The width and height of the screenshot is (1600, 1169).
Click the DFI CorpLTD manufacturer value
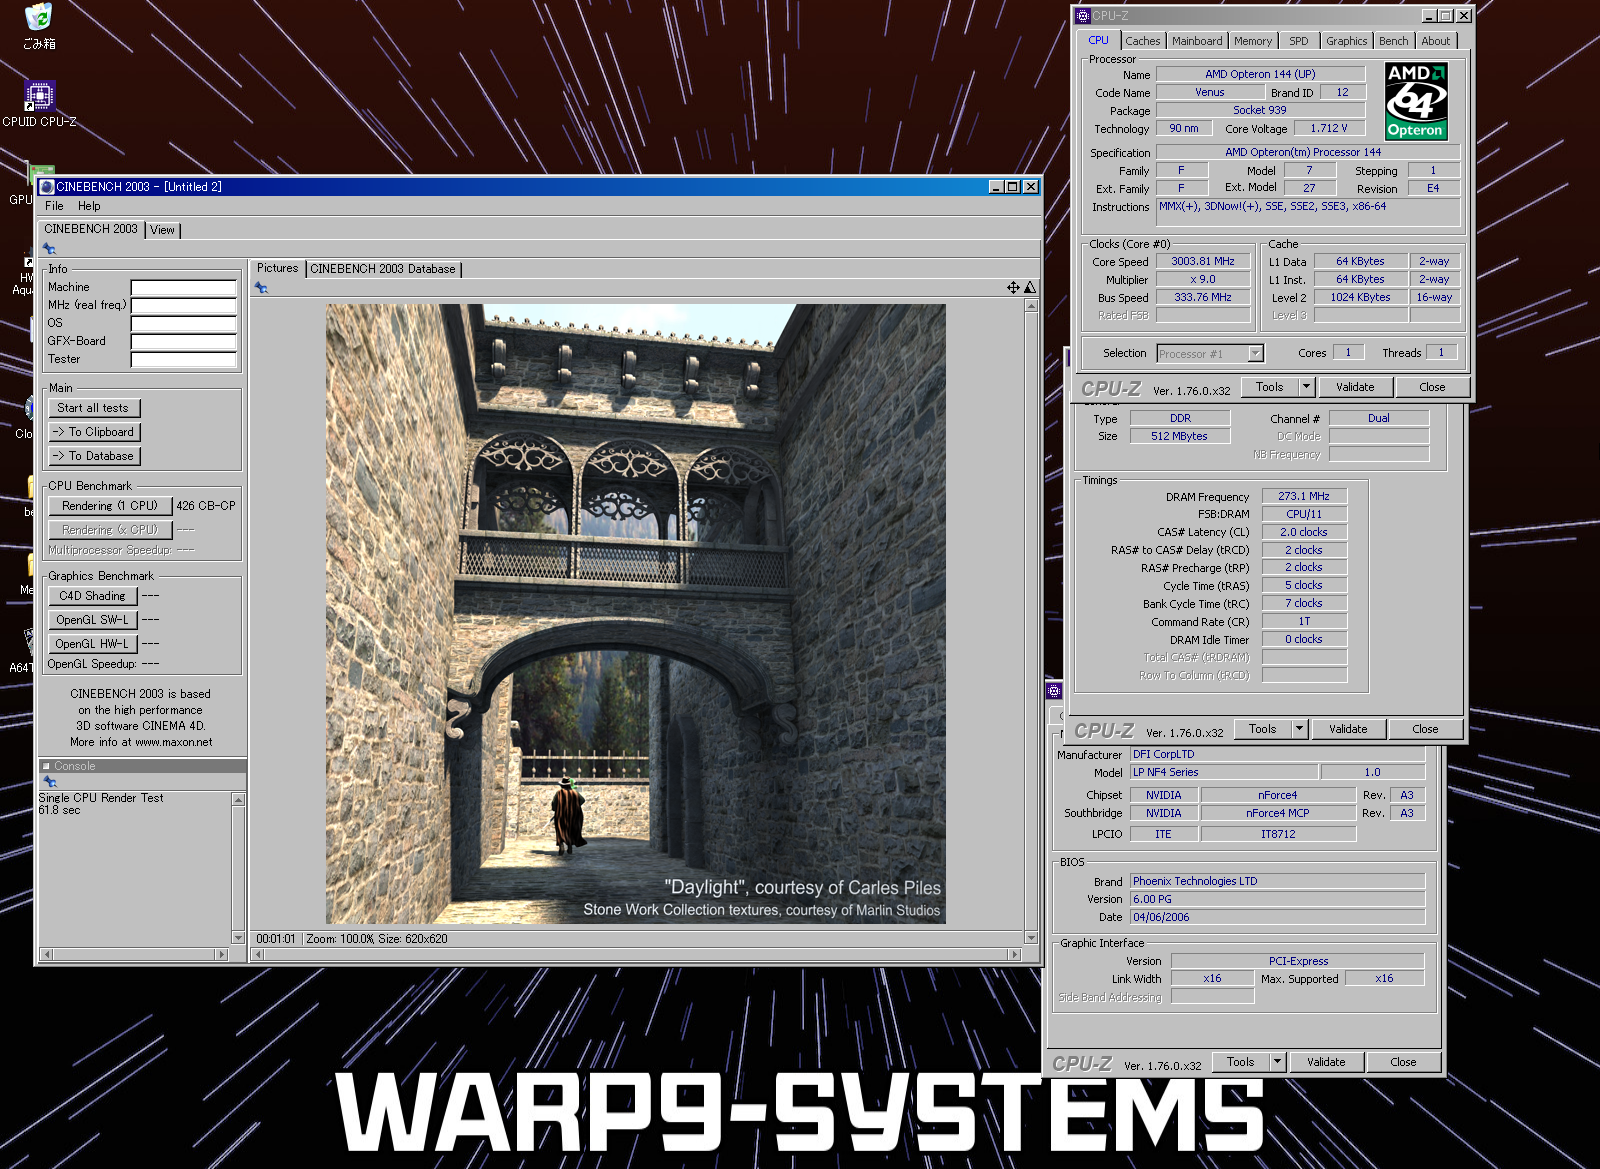1277,754
